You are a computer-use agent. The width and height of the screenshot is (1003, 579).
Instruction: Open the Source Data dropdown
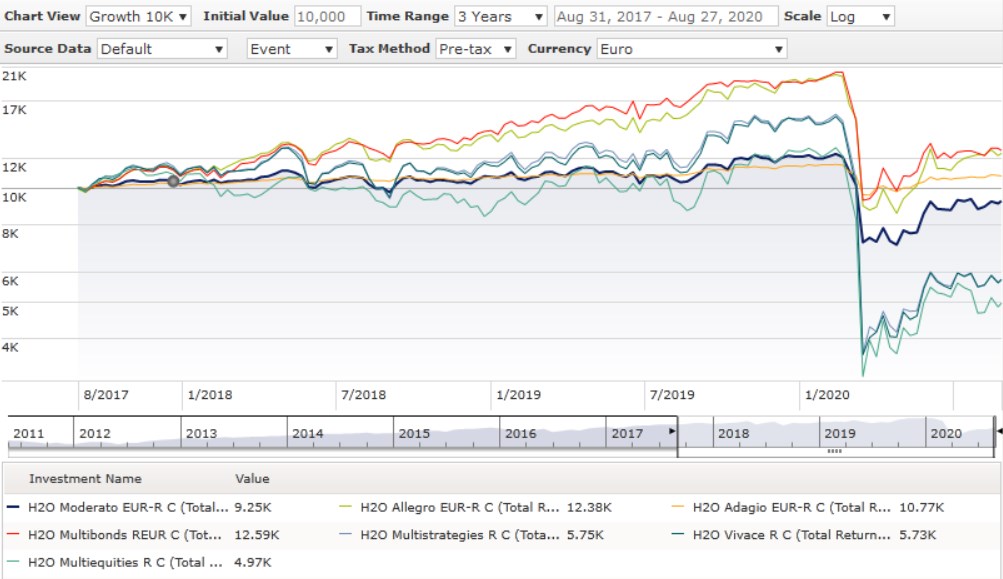tap(163, 49)
